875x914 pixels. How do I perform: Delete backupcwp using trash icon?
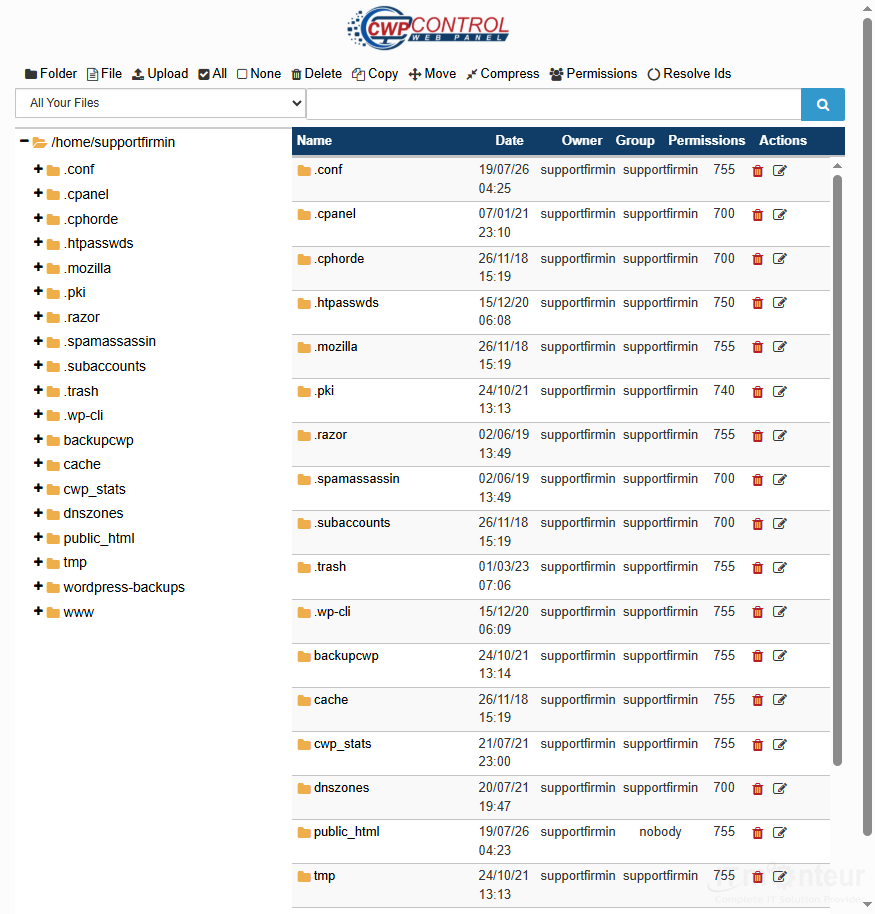(757, 656)
